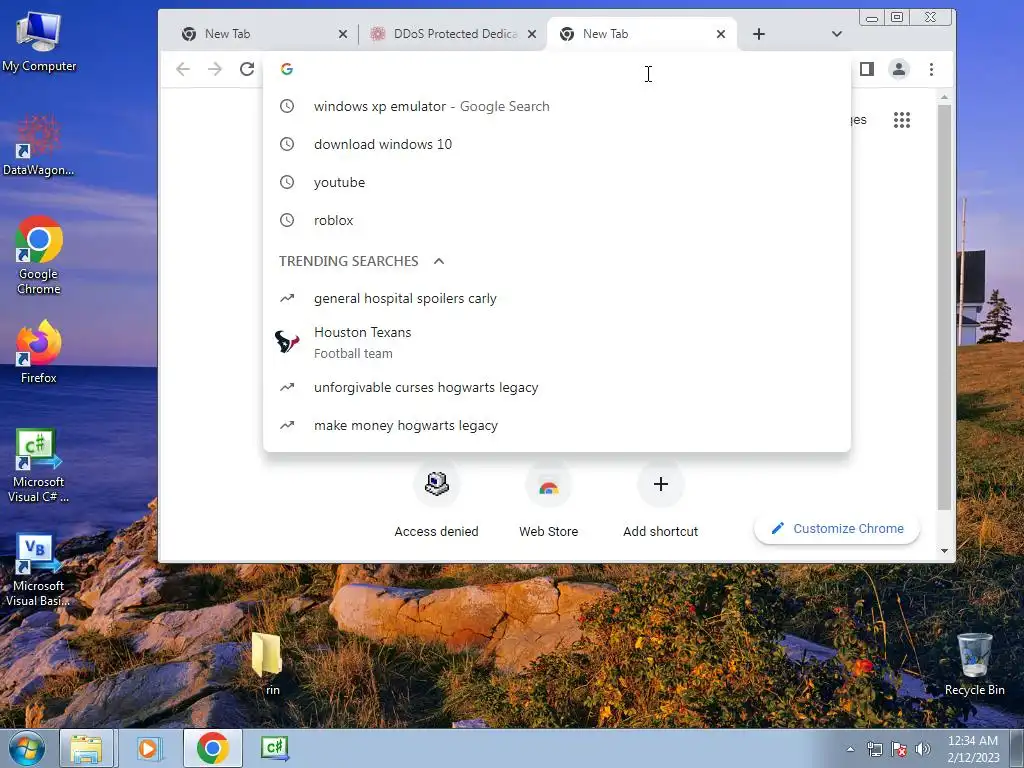Select the Microsoft Visual C# desktop shortcut

39,465
